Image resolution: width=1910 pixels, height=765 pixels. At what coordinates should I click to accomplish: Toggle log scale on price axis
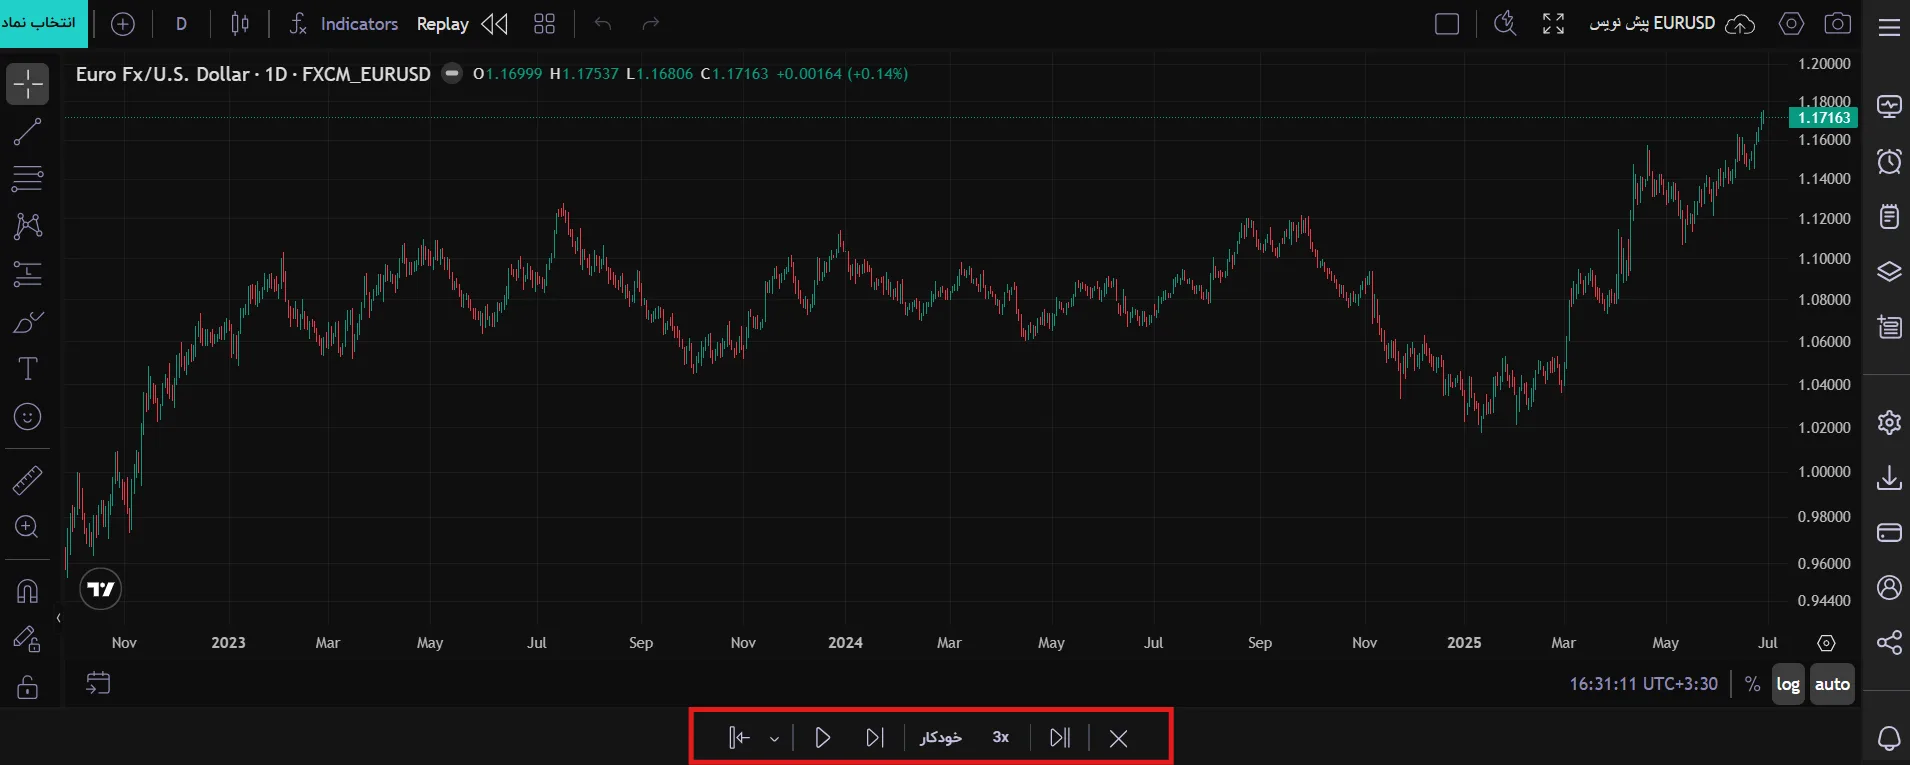[1788, 684]
